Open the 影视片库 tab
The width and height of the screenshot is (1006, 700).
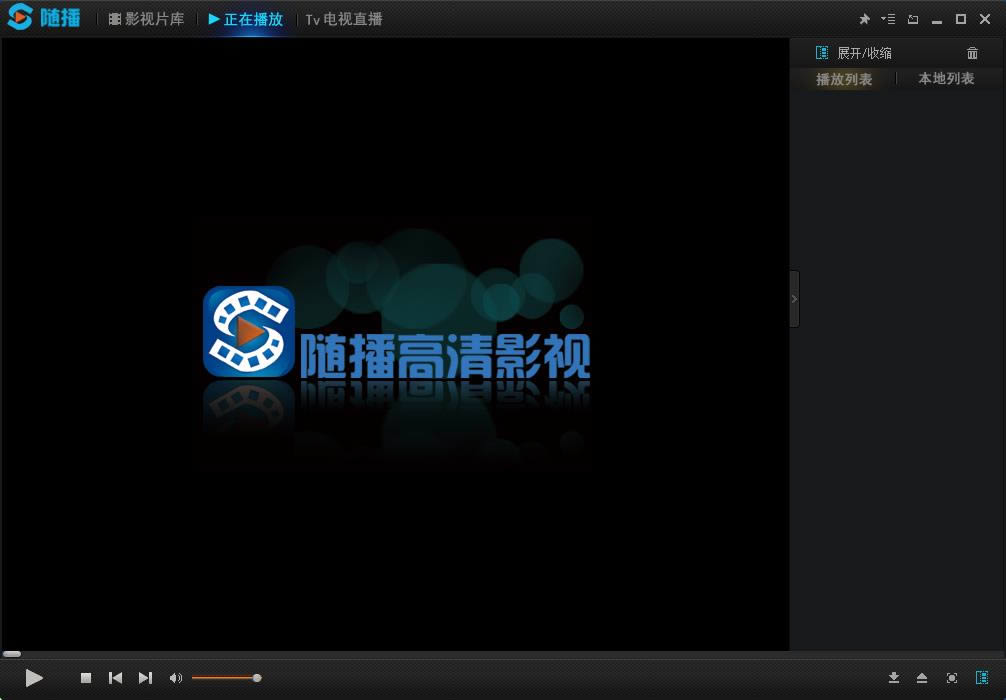146,19
